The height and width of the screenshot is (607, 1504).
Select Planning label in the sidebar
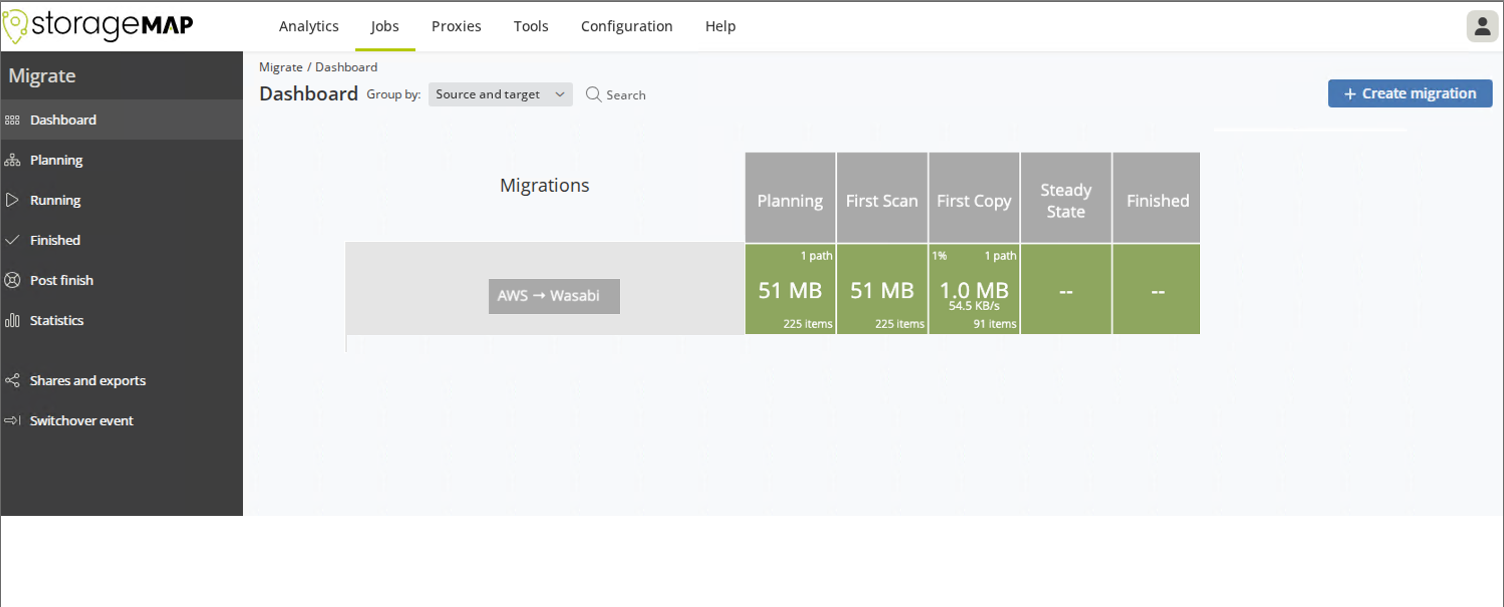pyautogui.click(x=56, y=160)
